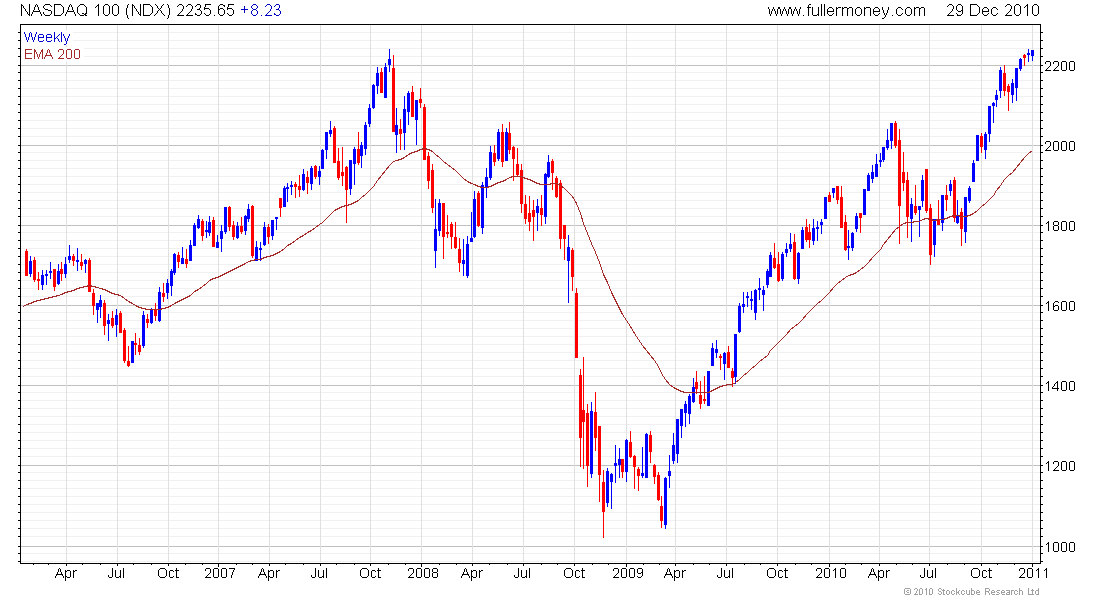This screenshot has width=1100, height=600.
Task: Select the EMA 200 legend label
Action: coord(52,55)
